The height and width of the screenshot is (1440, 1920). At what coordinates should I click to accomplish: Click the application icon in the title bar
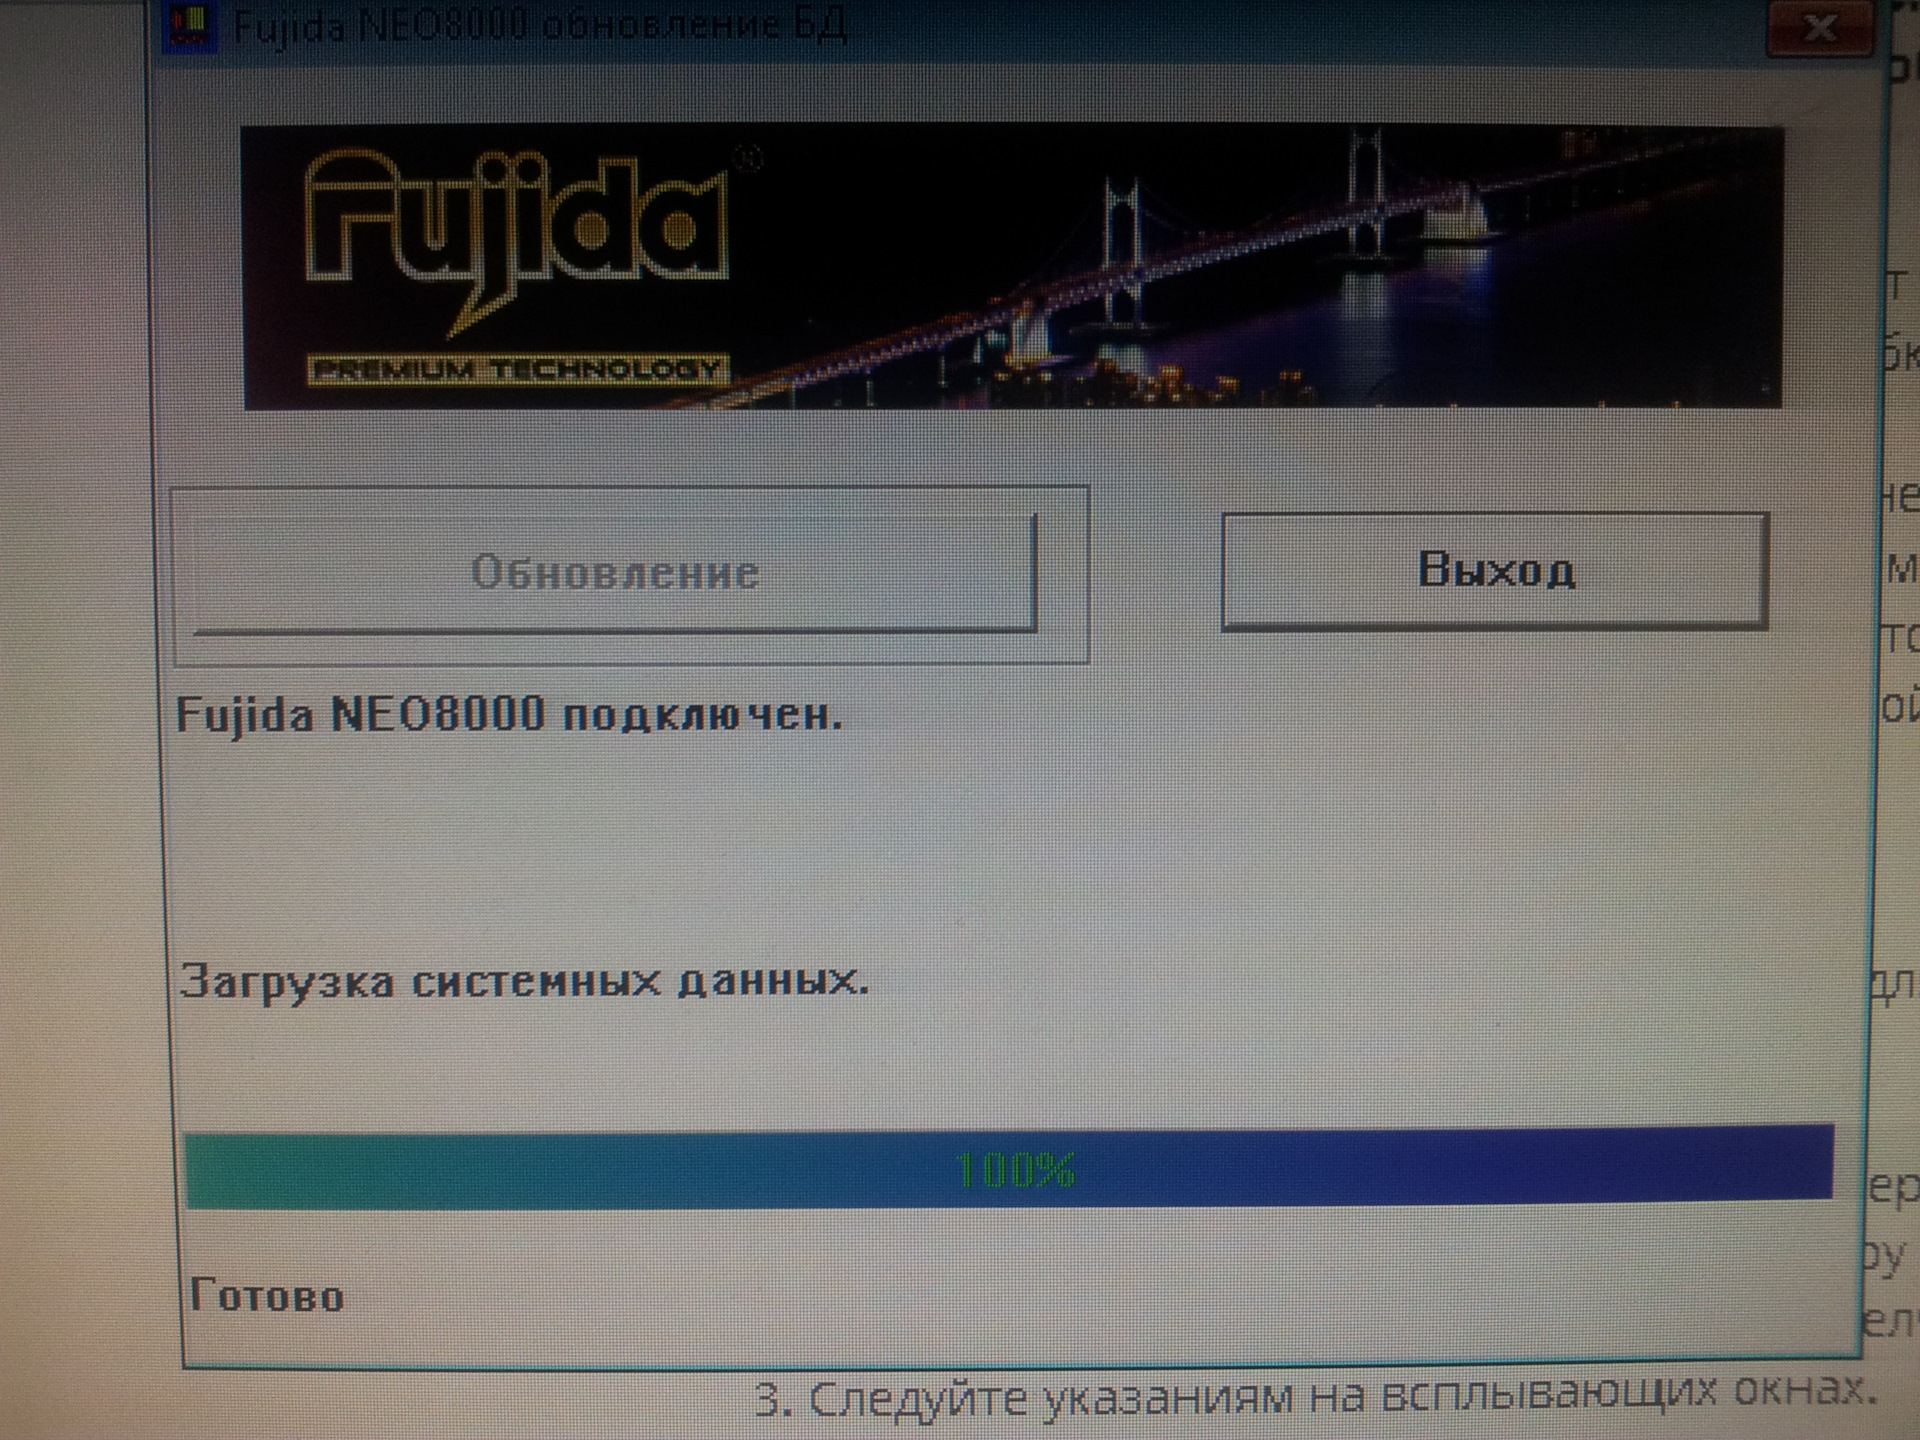tap(190, 25)
